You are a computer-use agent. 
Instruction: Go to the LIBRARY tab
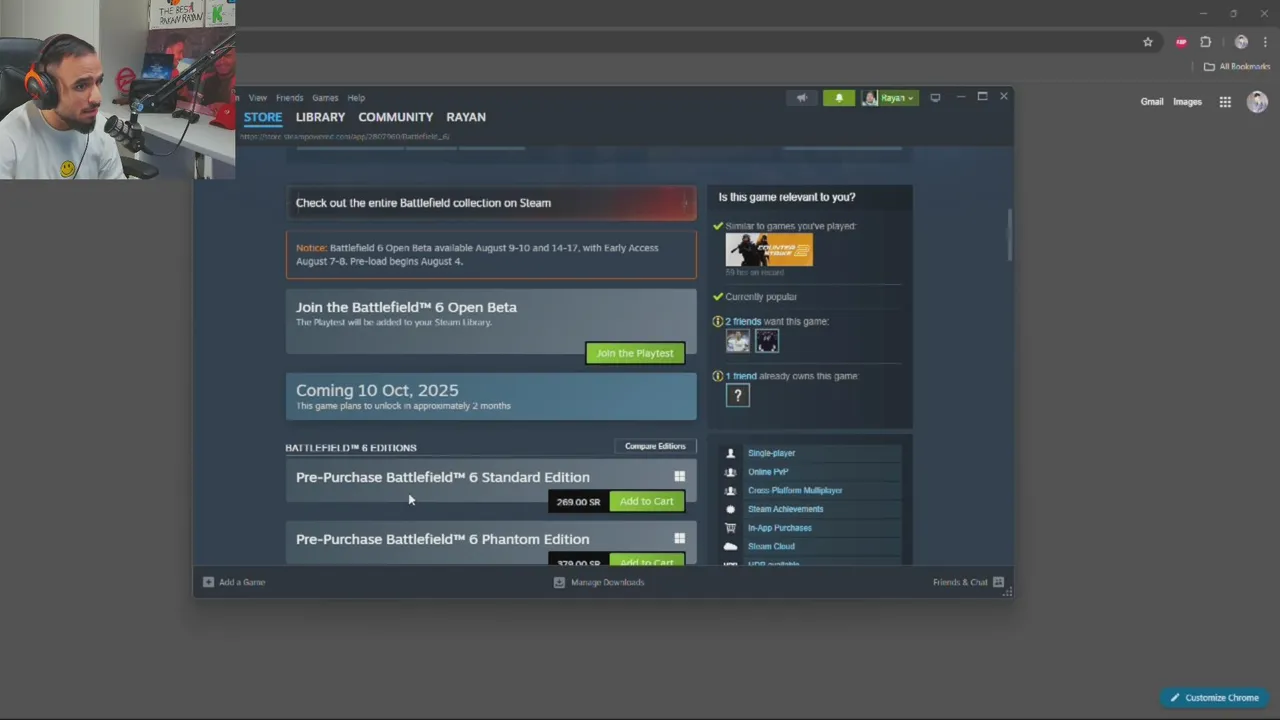320,117
